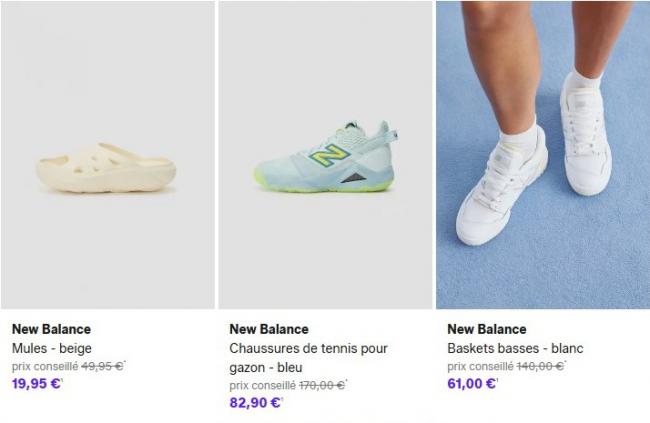Click the 19,95 € sale price
Screen dimensions: 650x423
pyautogui.click(x=37, y=383)
